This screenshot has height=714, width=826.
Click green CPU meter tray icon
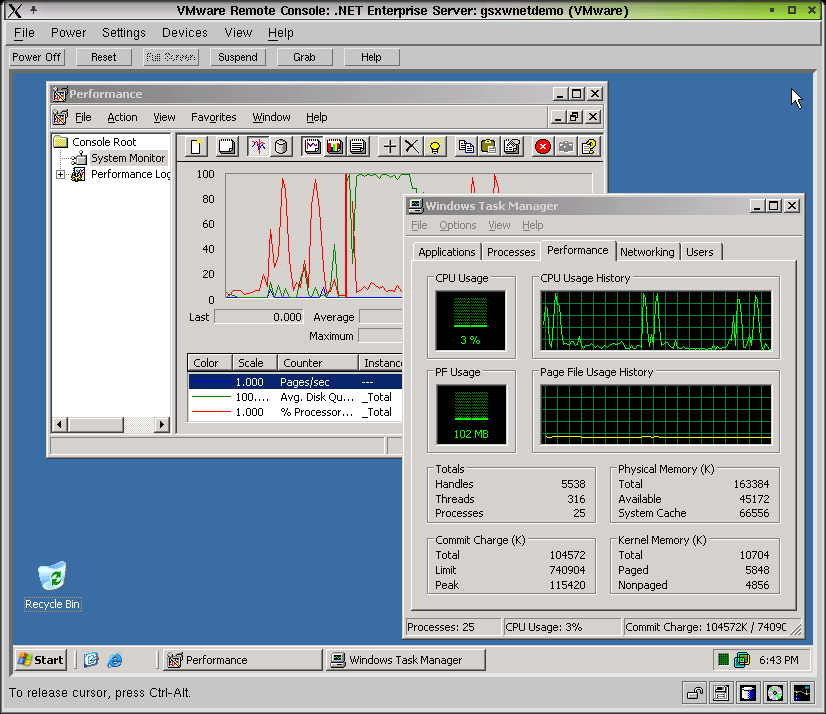pyautogui.click(x=724, y=660)
